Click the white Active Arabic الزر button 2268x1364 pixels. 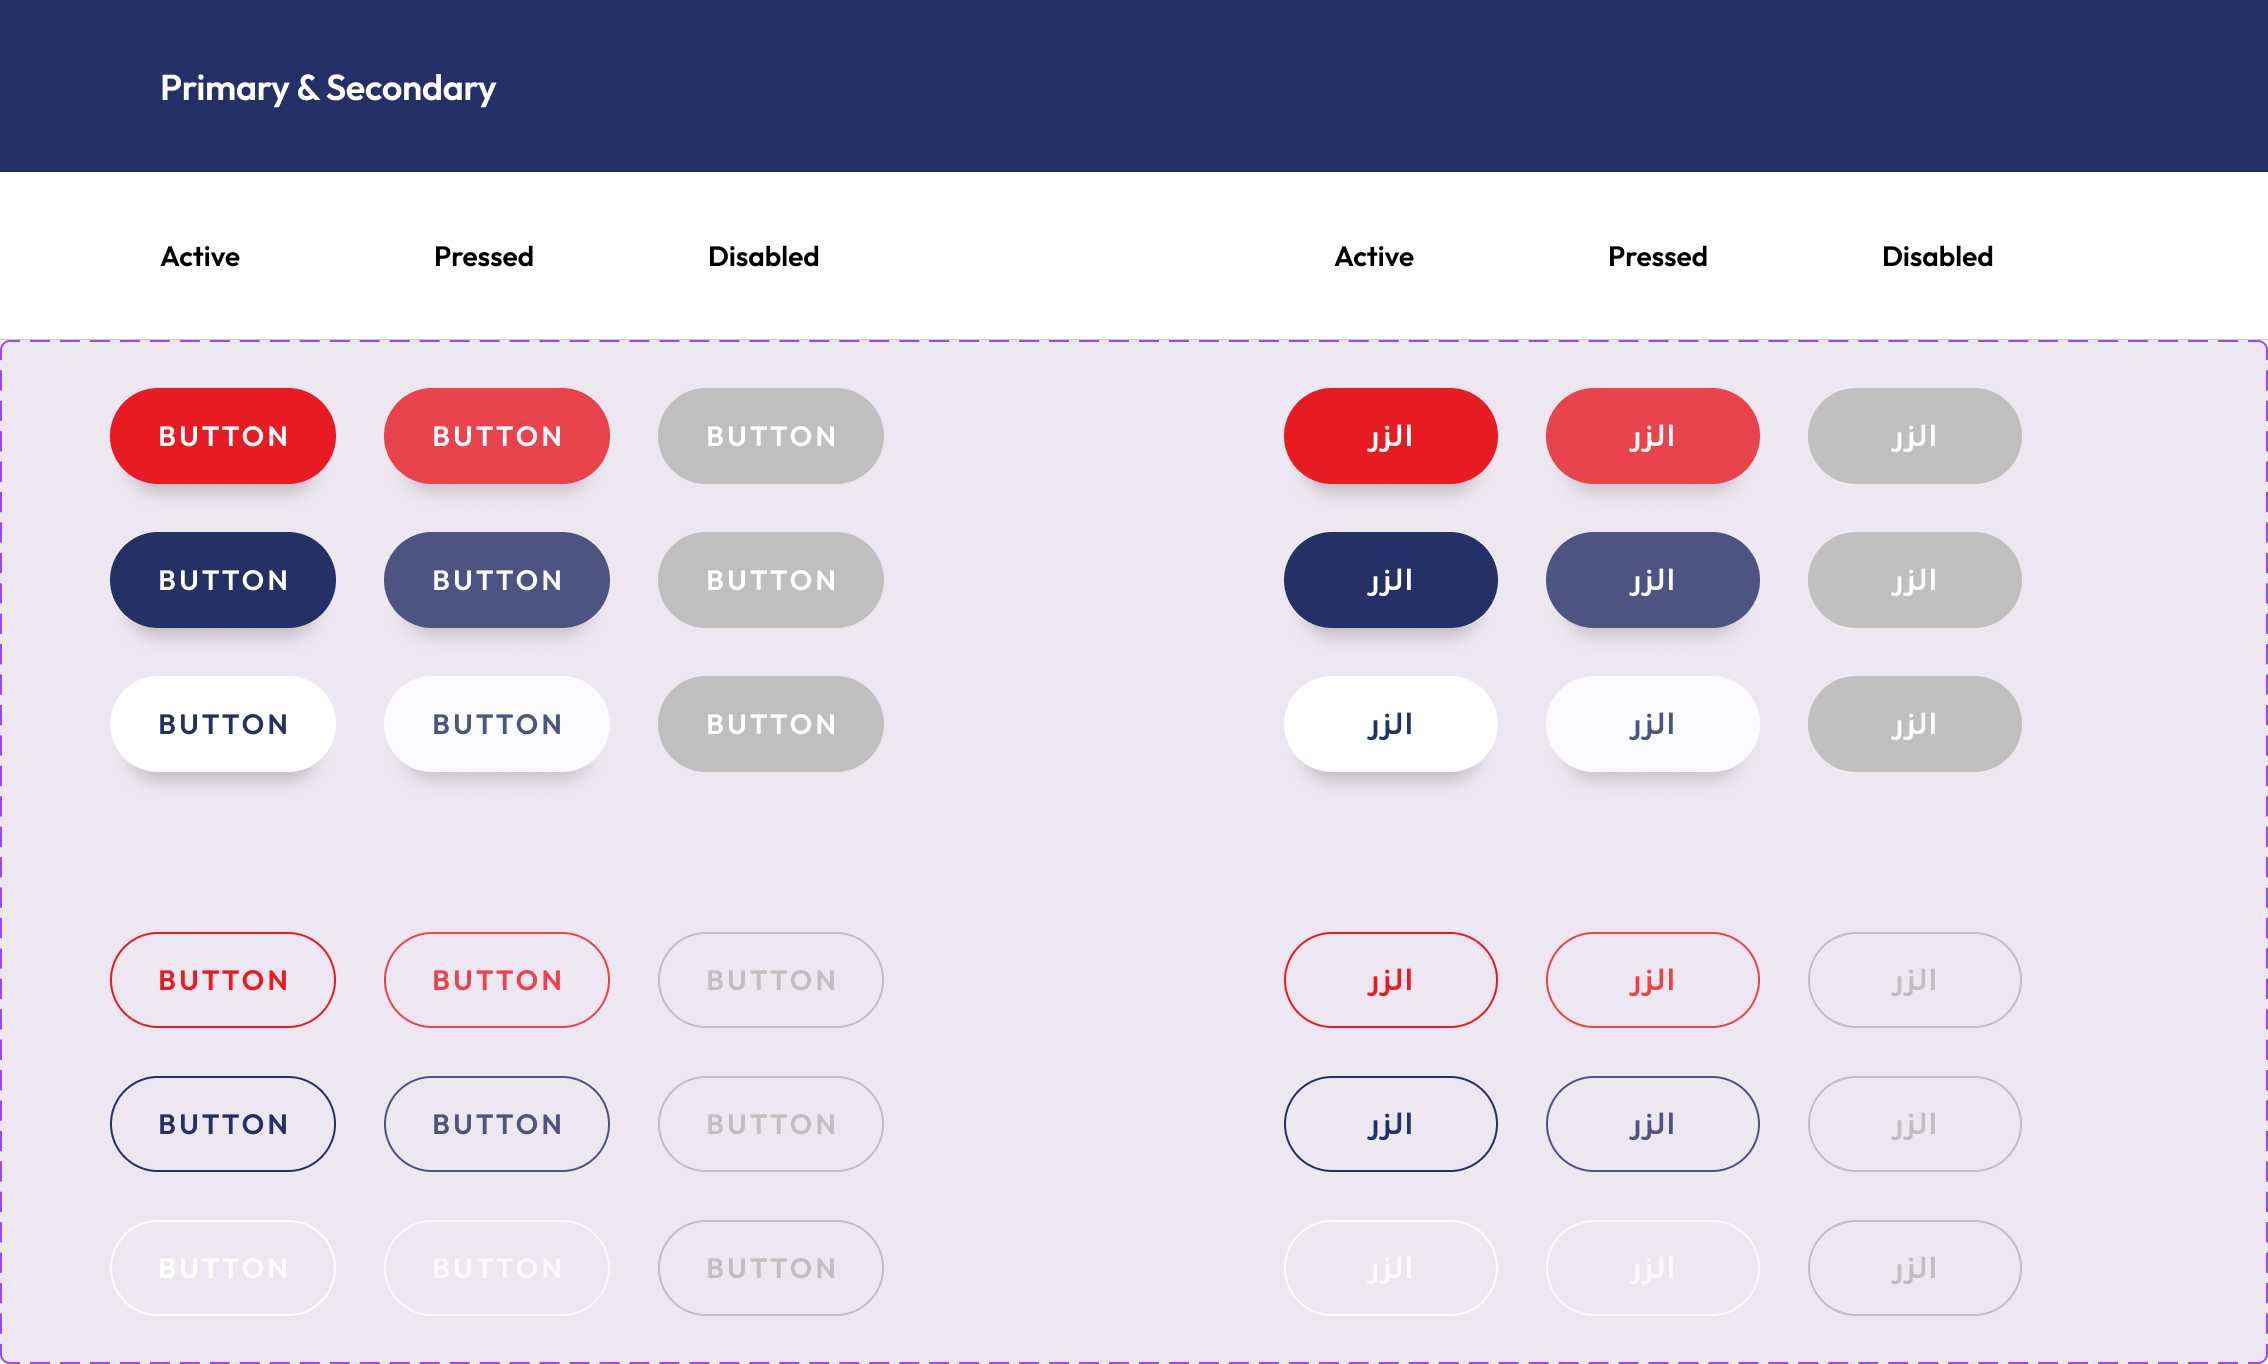(1390, 724)
